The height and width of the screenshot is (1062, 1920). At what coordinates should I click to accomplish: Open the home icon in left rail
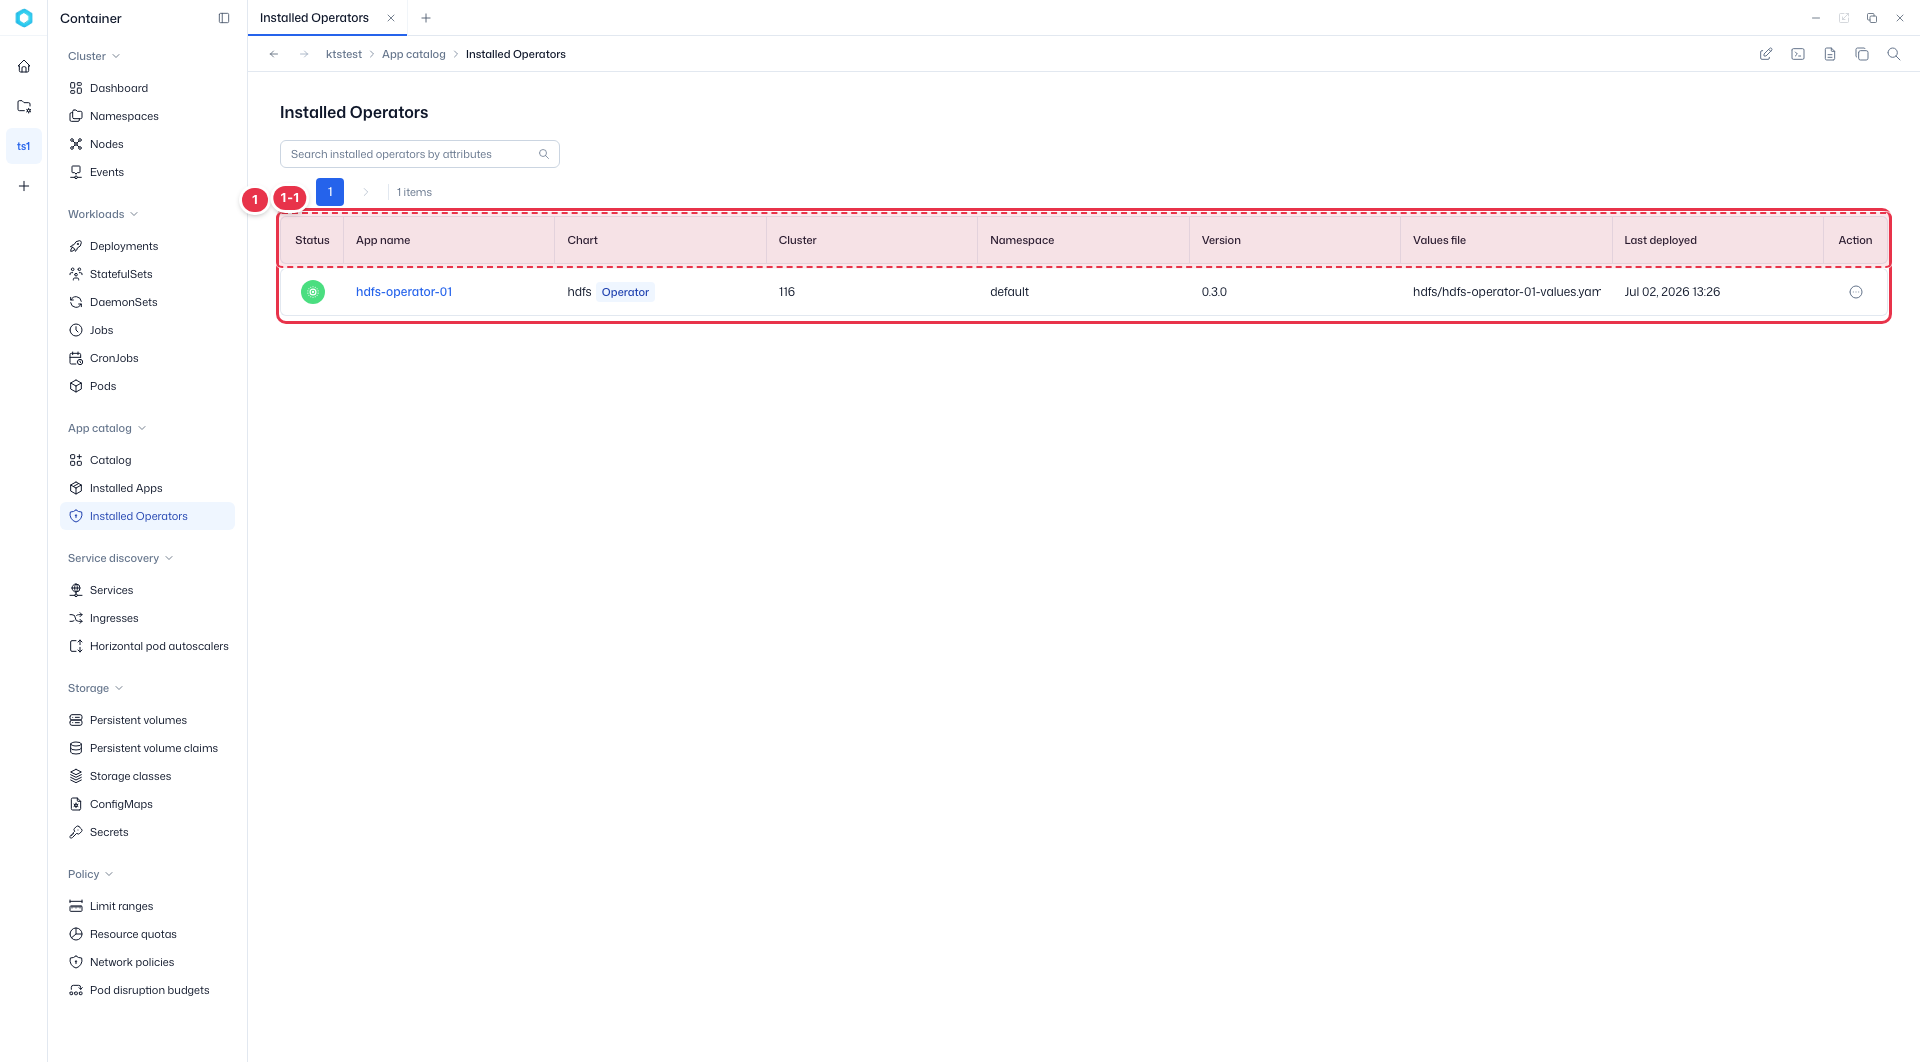[x=24, y=67]
